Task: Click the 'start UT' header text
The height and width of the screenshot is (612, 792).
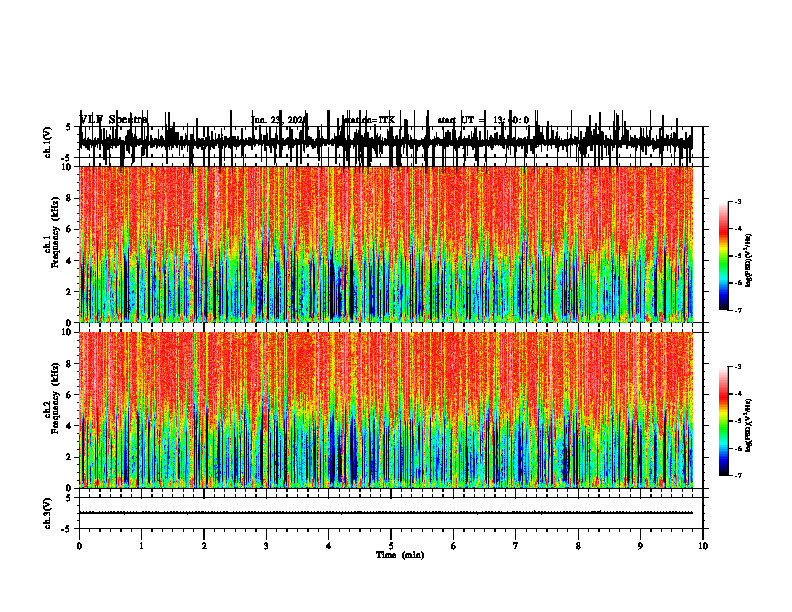Action: point(462,120)
